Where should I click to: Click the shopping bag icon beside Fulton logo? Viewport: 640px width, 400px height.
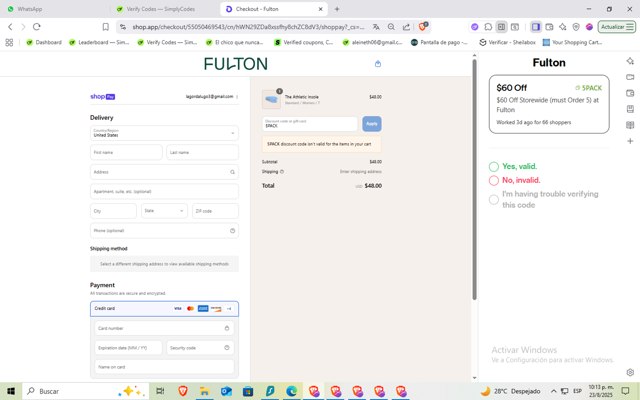pos(378,64)
